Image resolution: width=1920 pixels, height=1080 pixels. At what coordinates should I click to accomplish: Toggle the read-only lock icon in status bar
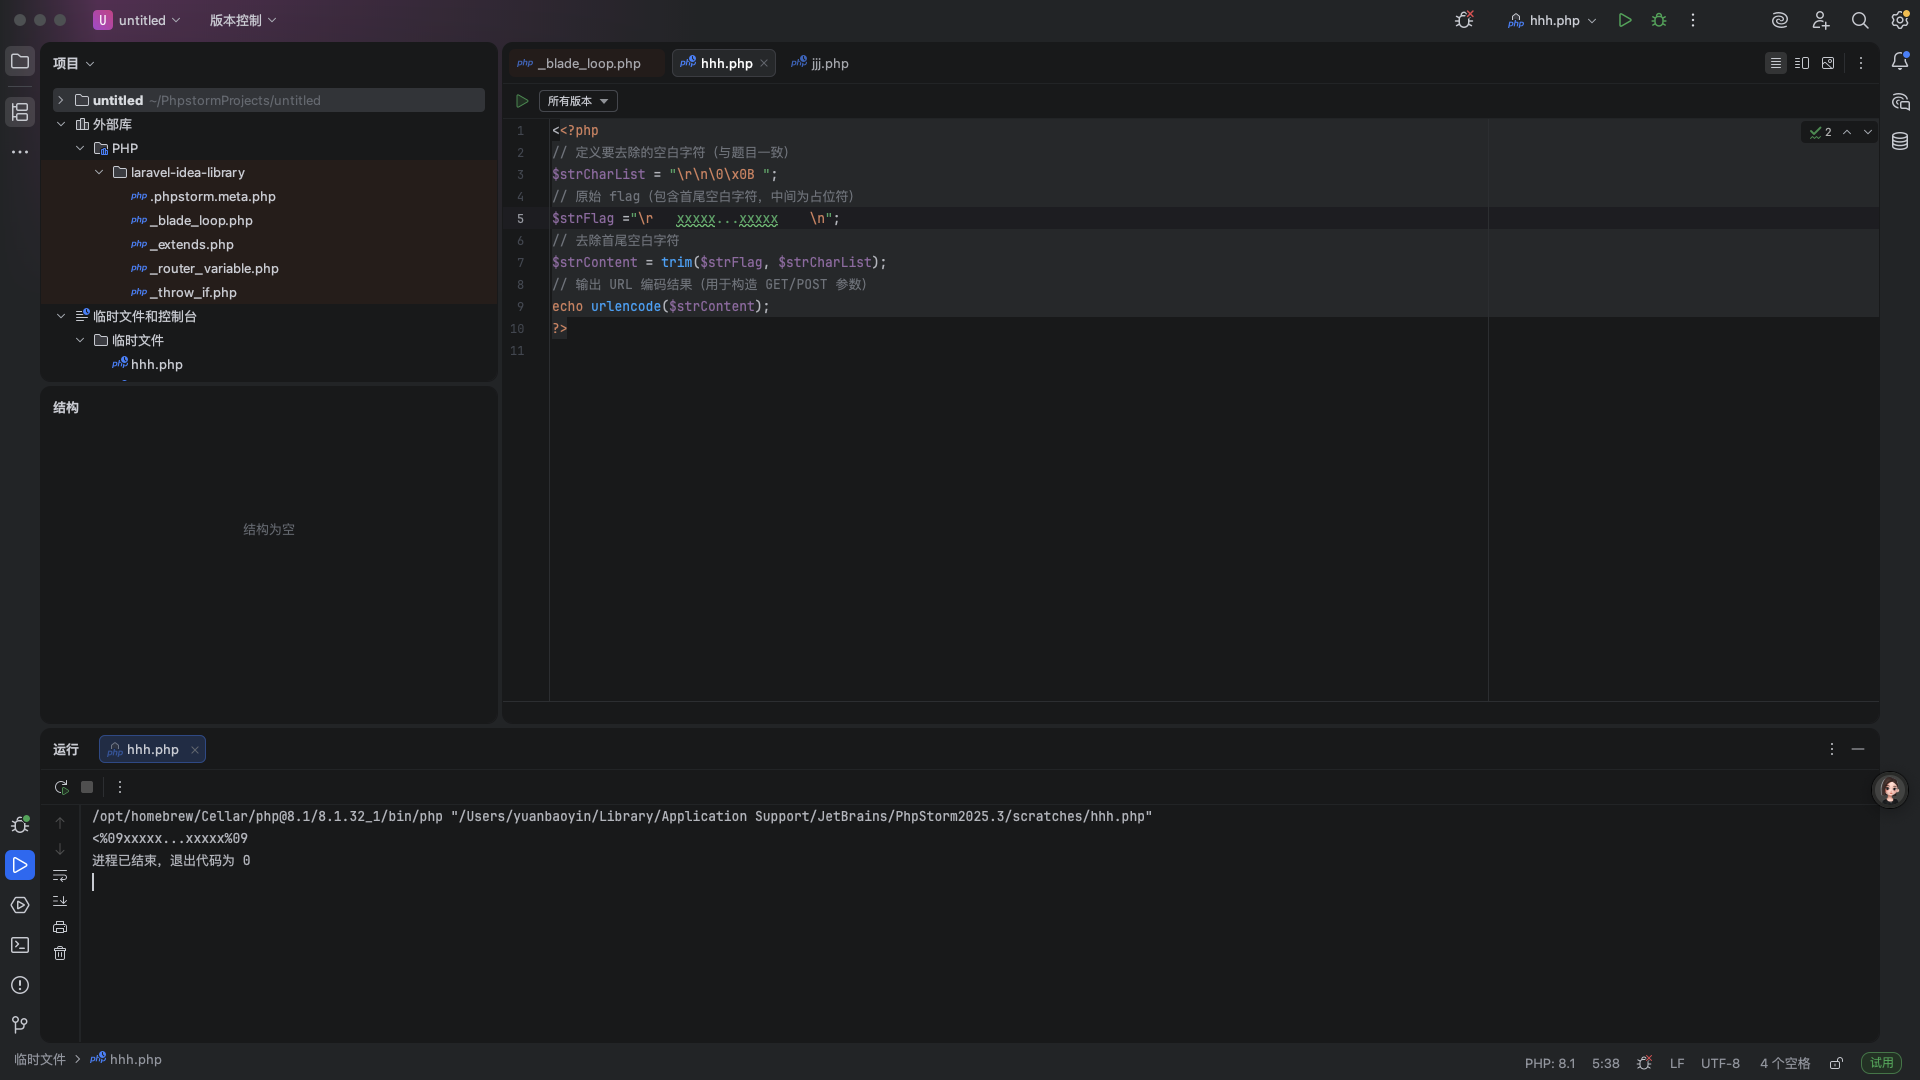[1836, 1063]
